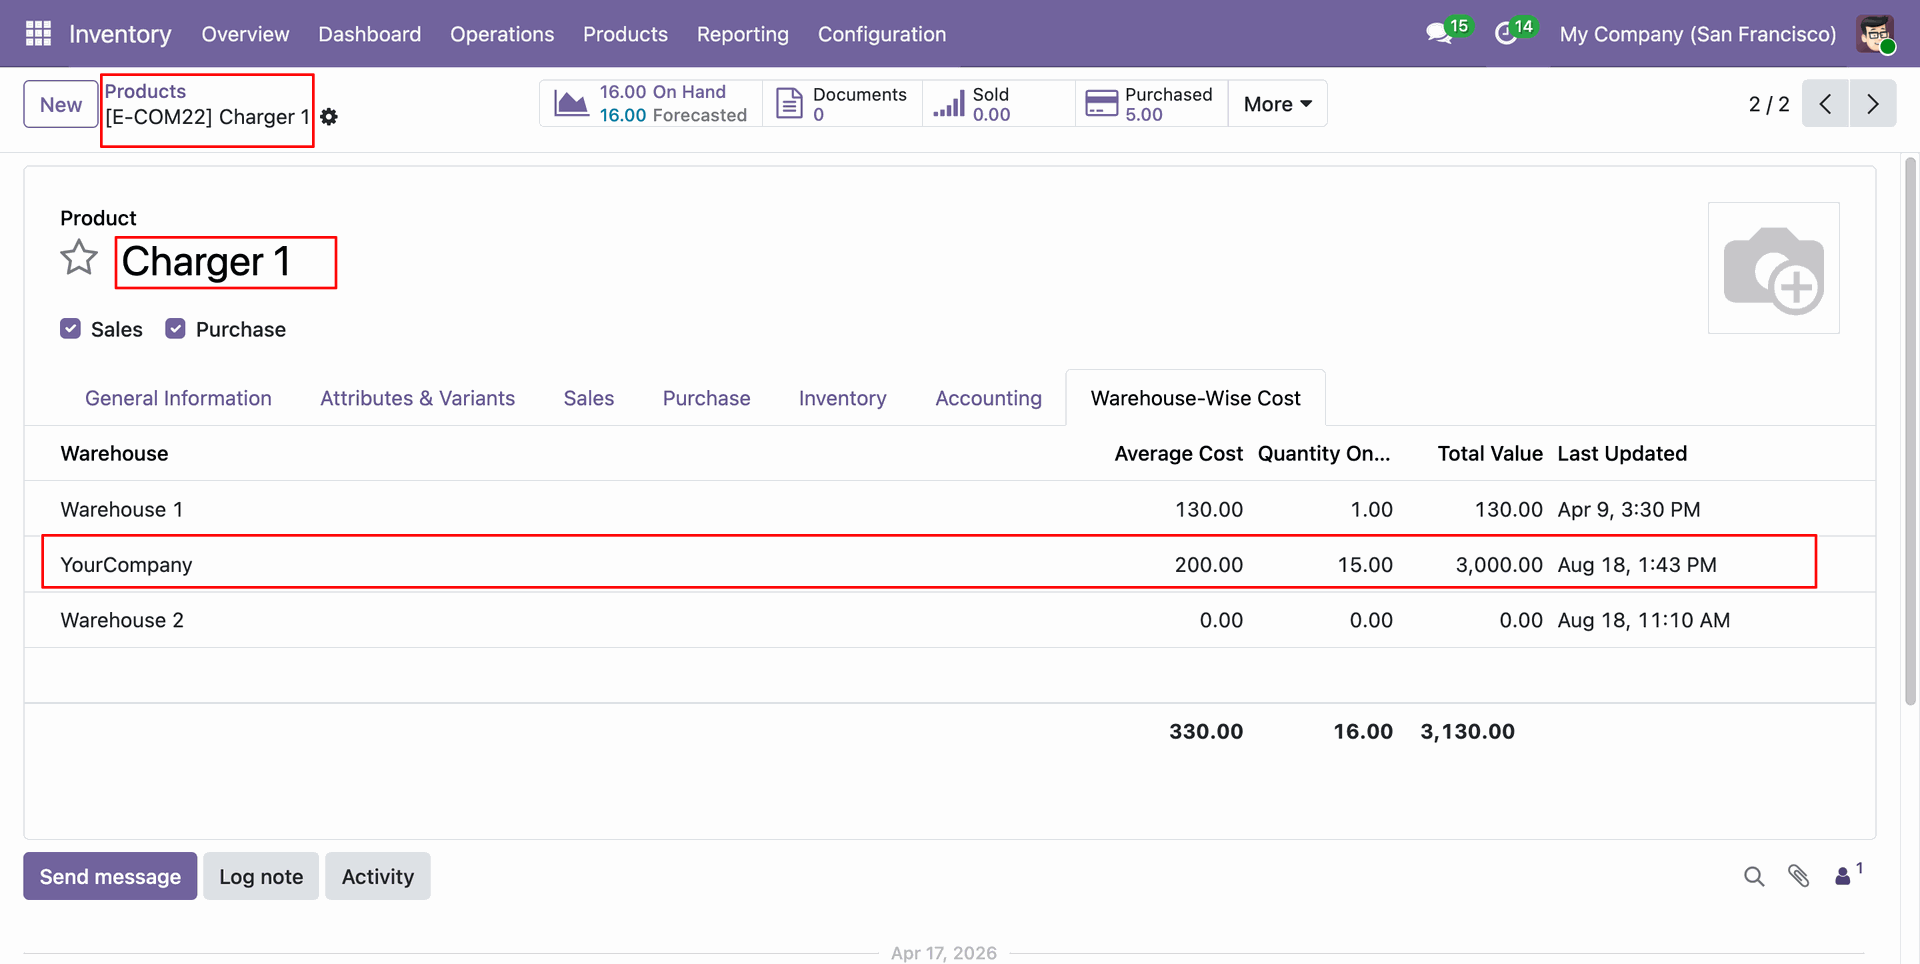Search chatter messages with magnifier icon
Viewport: 1920px width, 964px height.
pyautogui.click(x=1754, y=876)
